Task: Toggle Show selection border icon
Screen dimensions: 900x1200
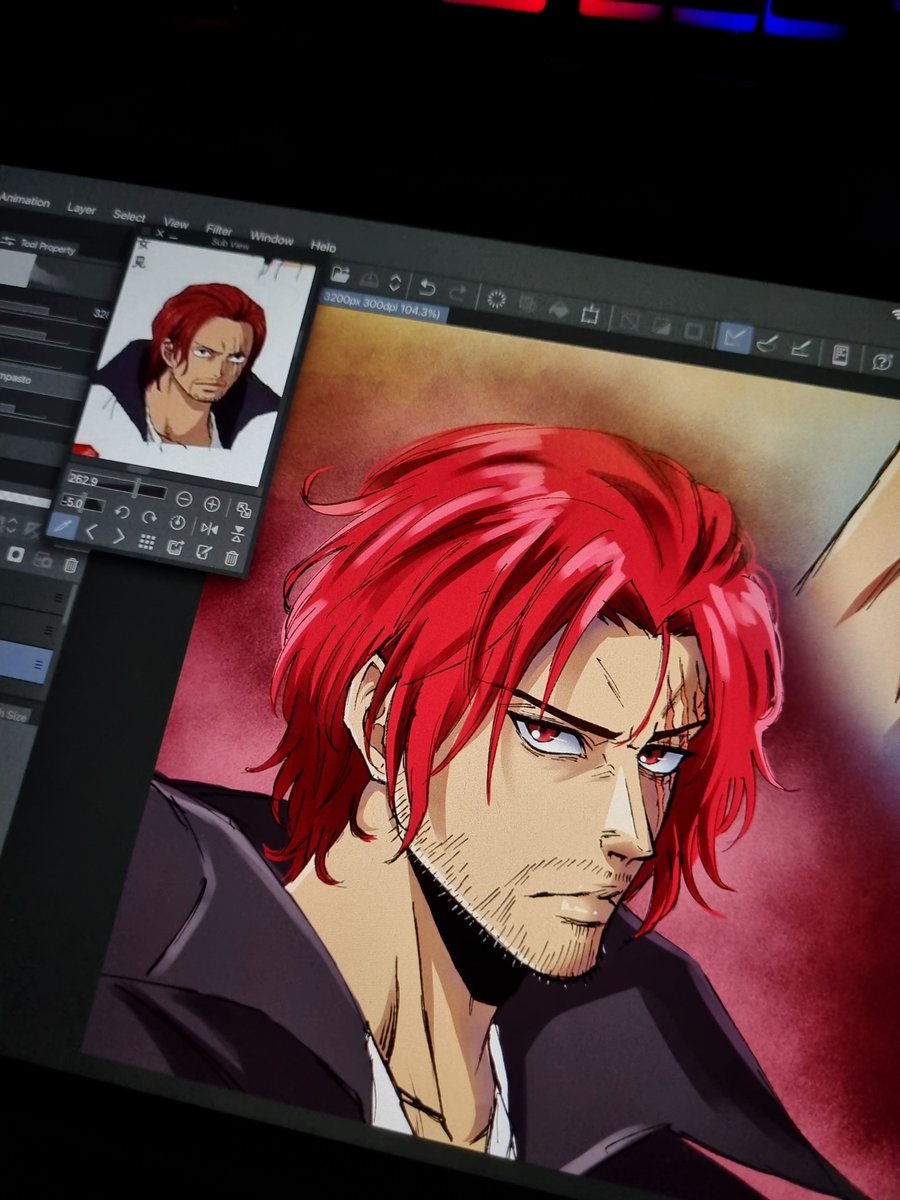Action: [x=693, y=330]
